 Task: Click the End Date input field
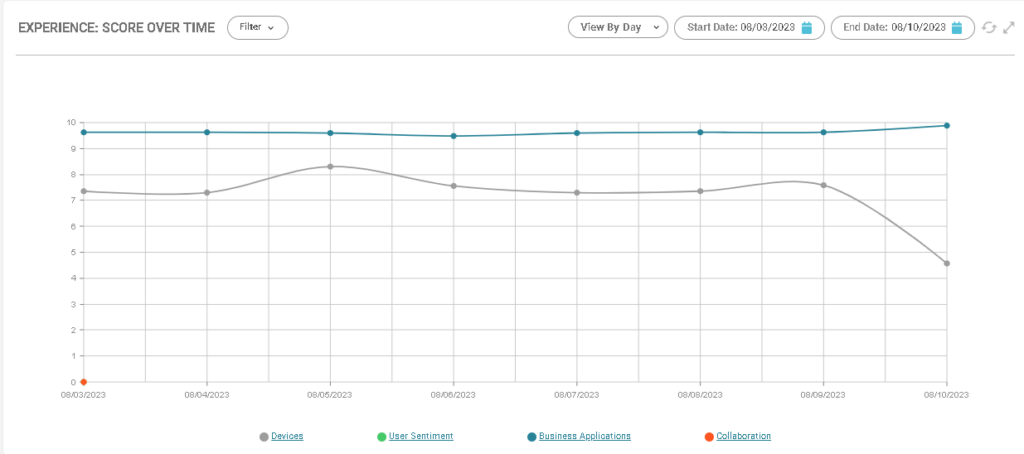coord(892,28)
